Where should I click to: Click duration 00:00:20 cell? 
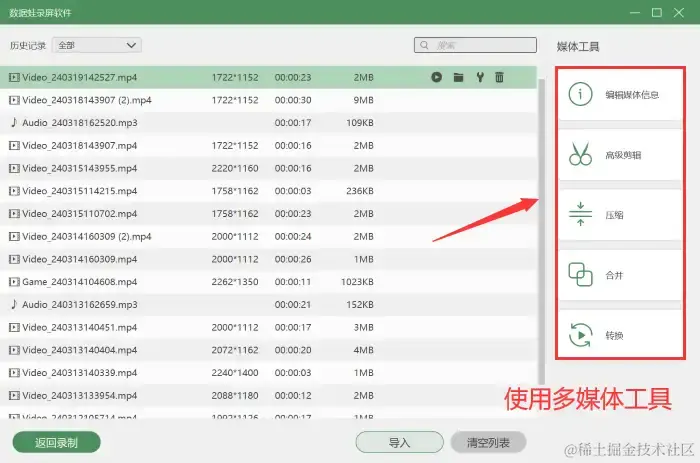click(293, 350)
